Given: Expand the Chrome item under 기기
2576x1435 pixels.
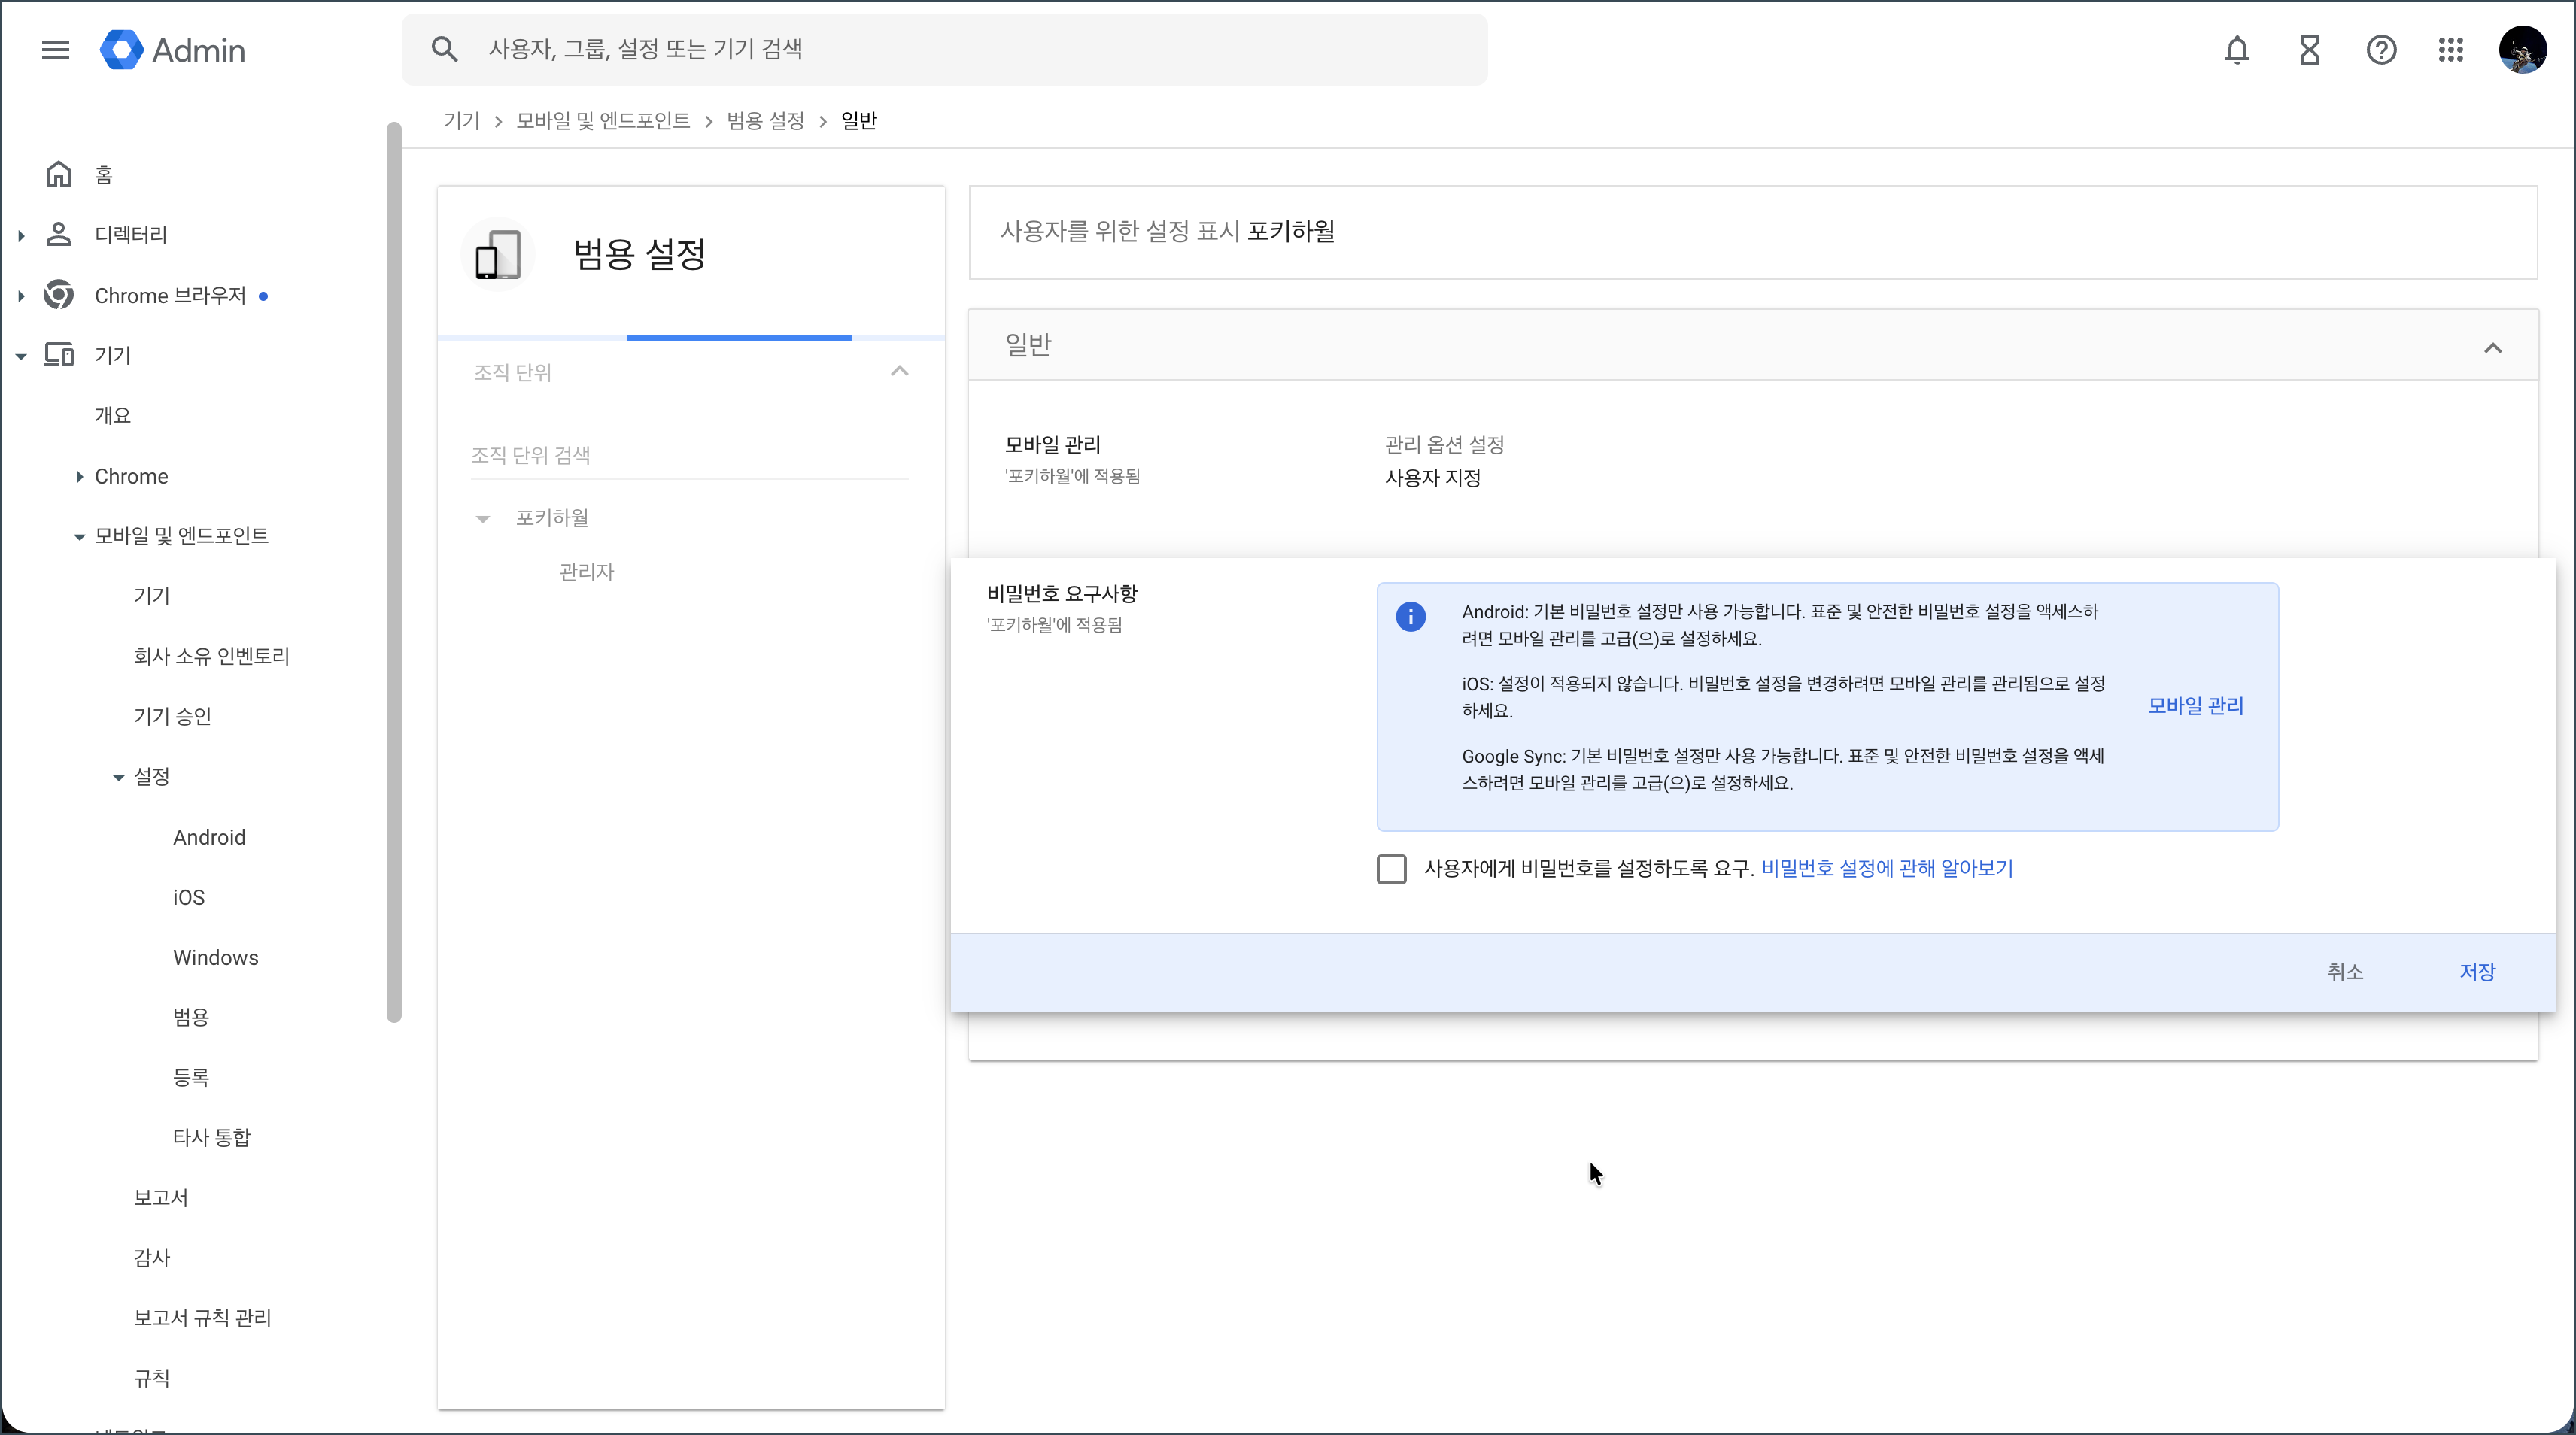Looking at the screenshot, I should tap(79, 477).
